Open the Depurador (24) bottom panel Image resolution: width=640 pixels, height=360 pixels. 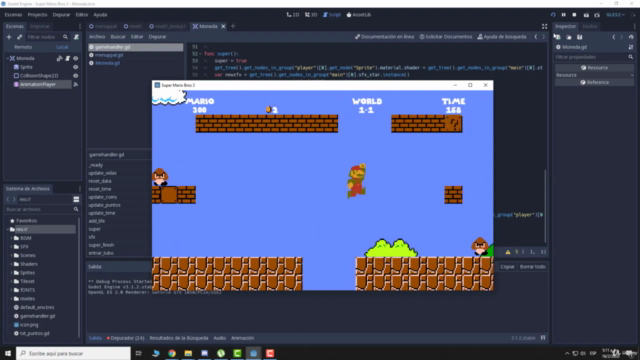click(x=125, y=338)
